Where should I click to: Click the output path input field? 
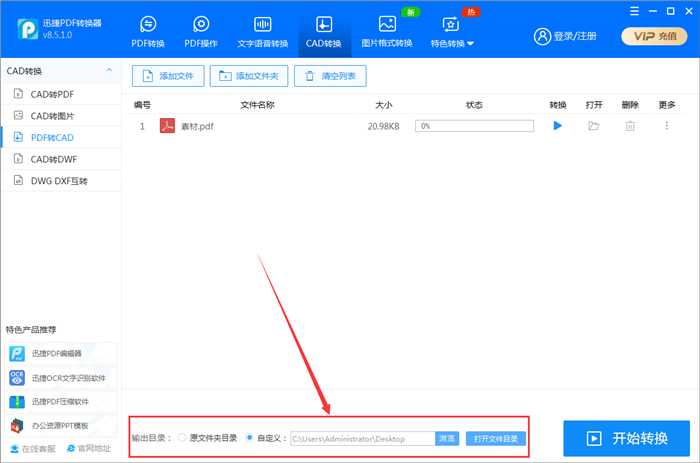362,438
